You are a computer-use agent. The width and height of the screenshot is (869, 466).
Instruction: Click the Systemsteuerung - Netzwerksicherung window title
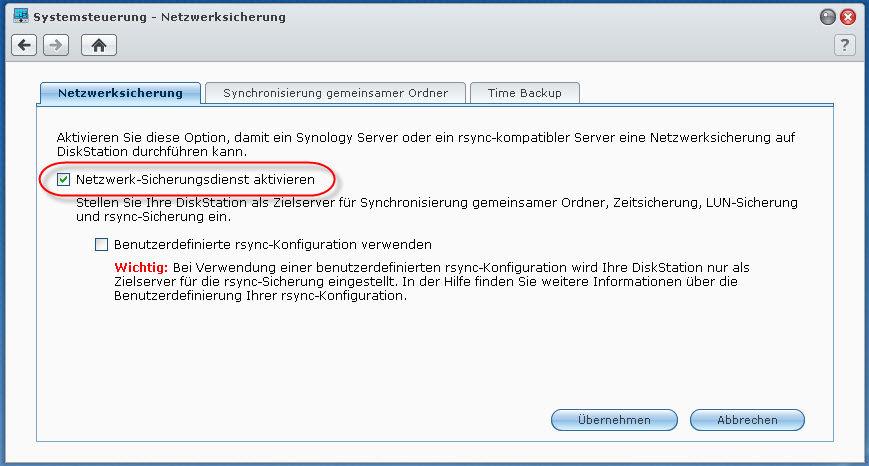pyautogui.click(x=160, y=17)
